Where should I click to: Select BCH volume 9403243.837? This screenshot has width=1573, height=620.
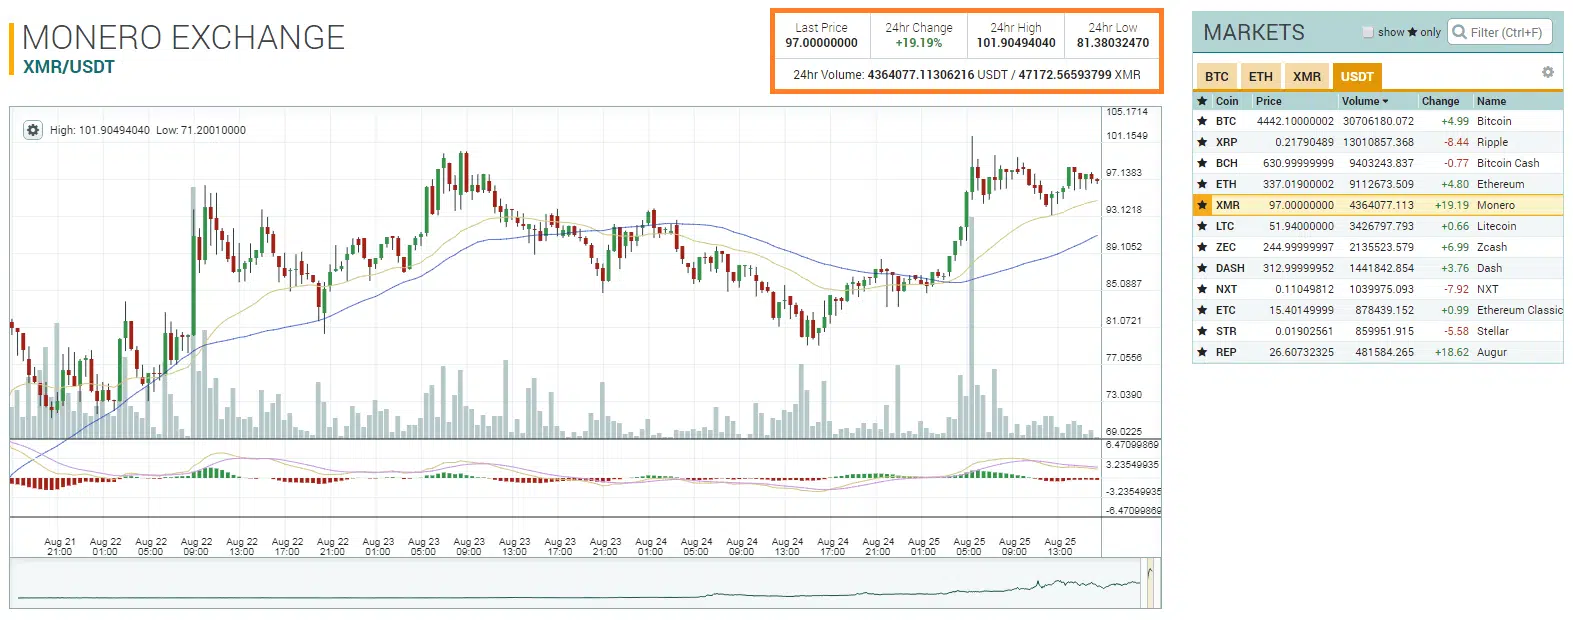(1381, 163)
